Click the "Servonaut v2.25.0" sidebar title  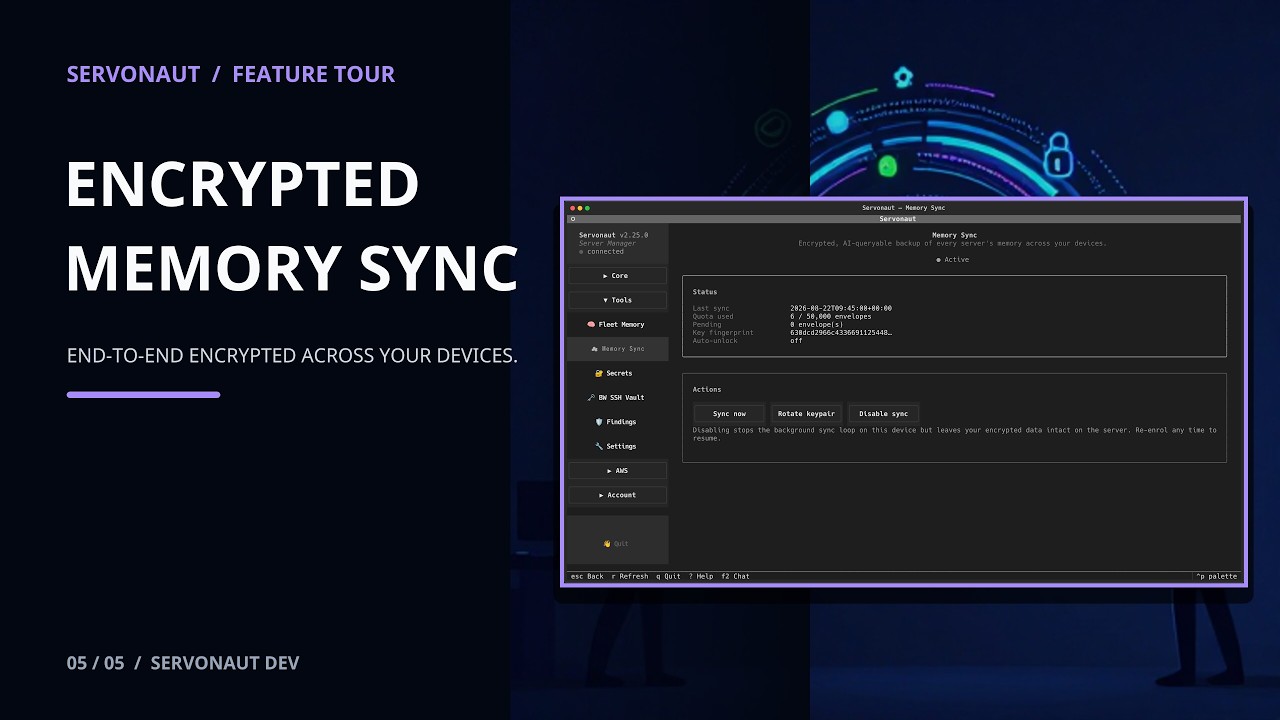[x=613, y=235]
